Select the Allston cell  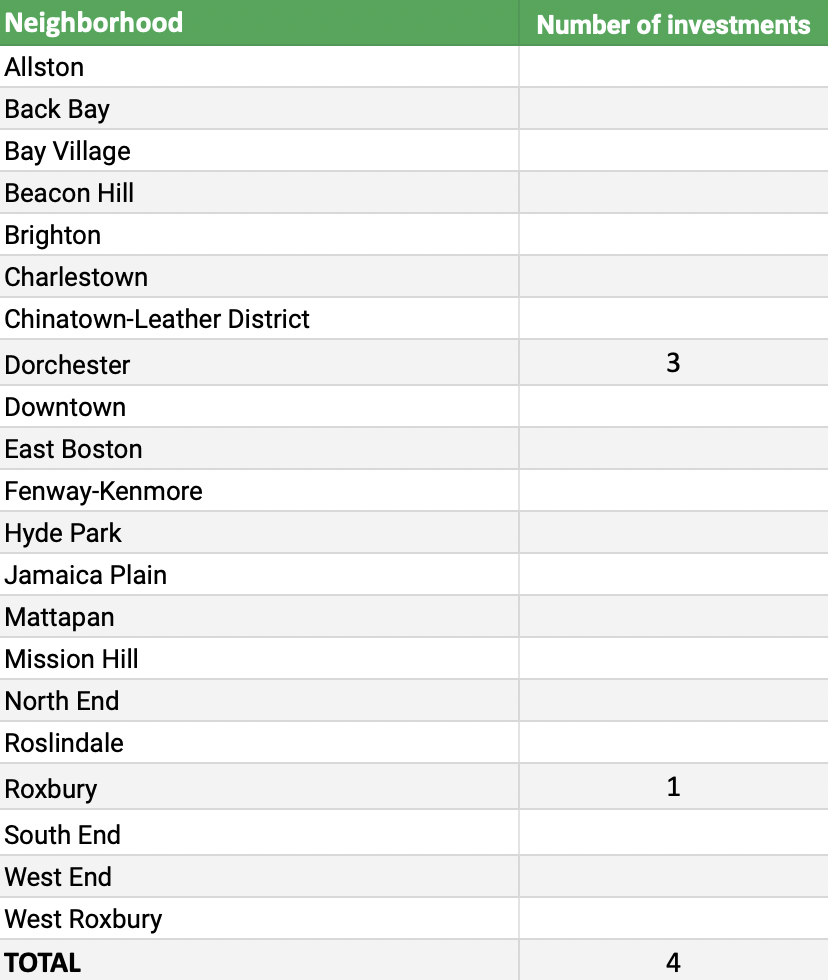click(45, 67)
